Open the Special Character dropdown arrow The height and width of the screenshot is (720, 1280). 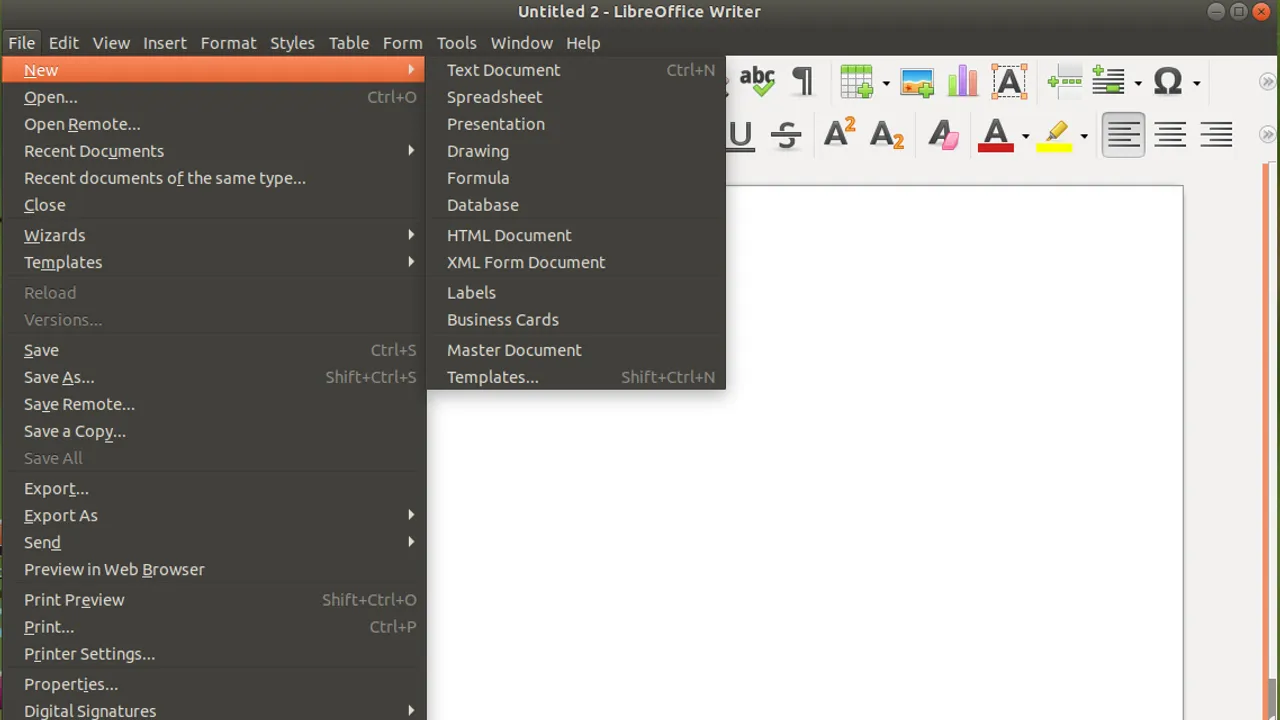(x=1196, y=83)
